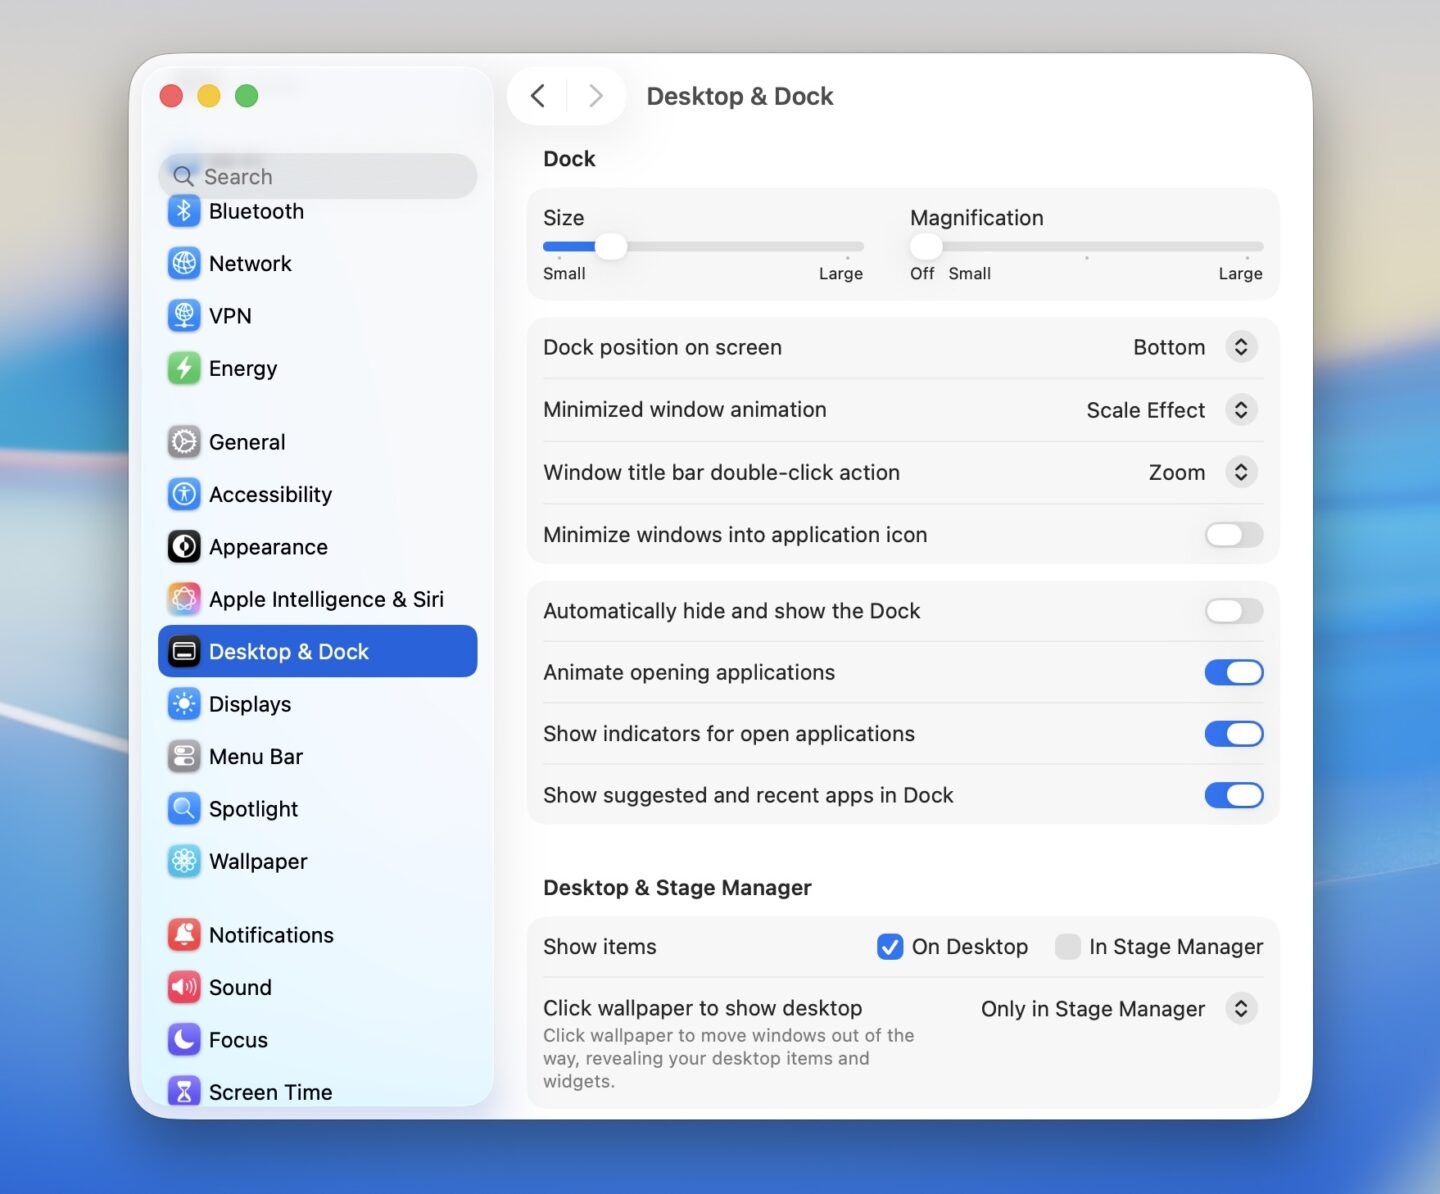The height and width of the screenshot is (1194, 1440).
Task: Open Energy settings using the bolt icon
Action: coord(184,368)
